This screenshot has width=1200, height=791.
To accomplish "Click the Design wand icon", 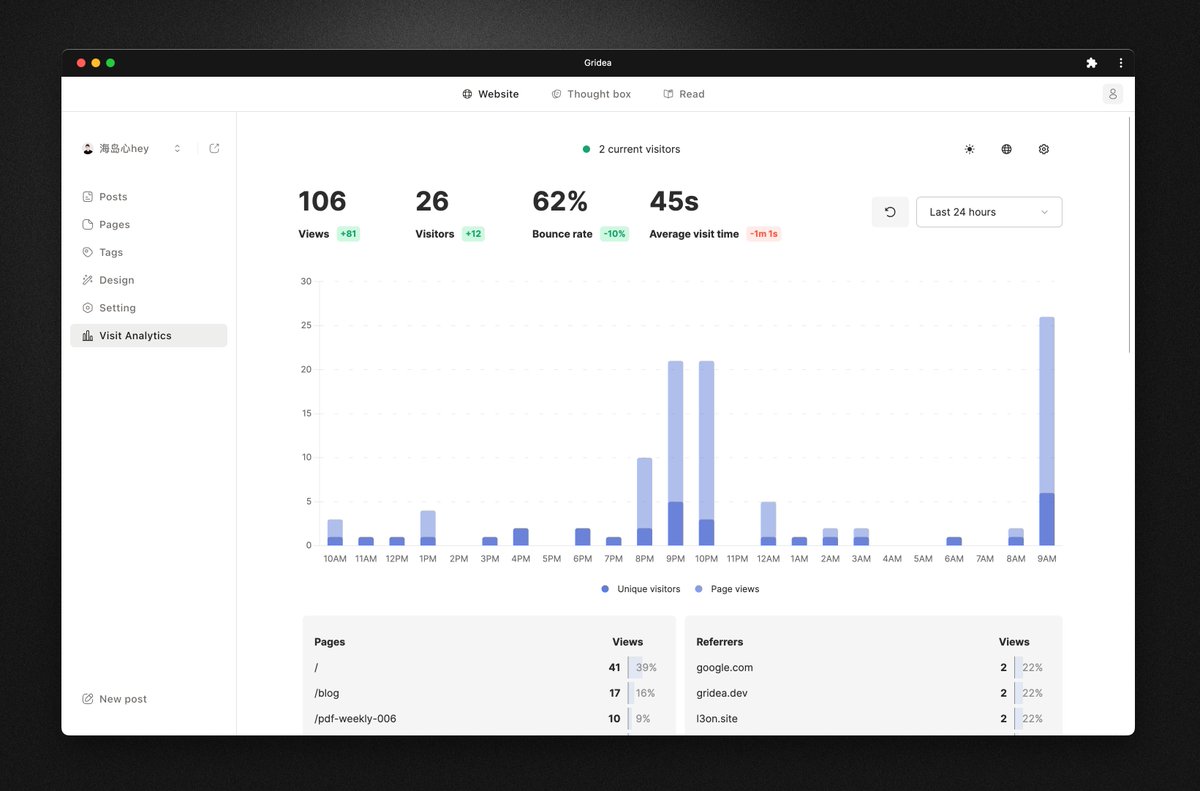I will pos(88,280).
